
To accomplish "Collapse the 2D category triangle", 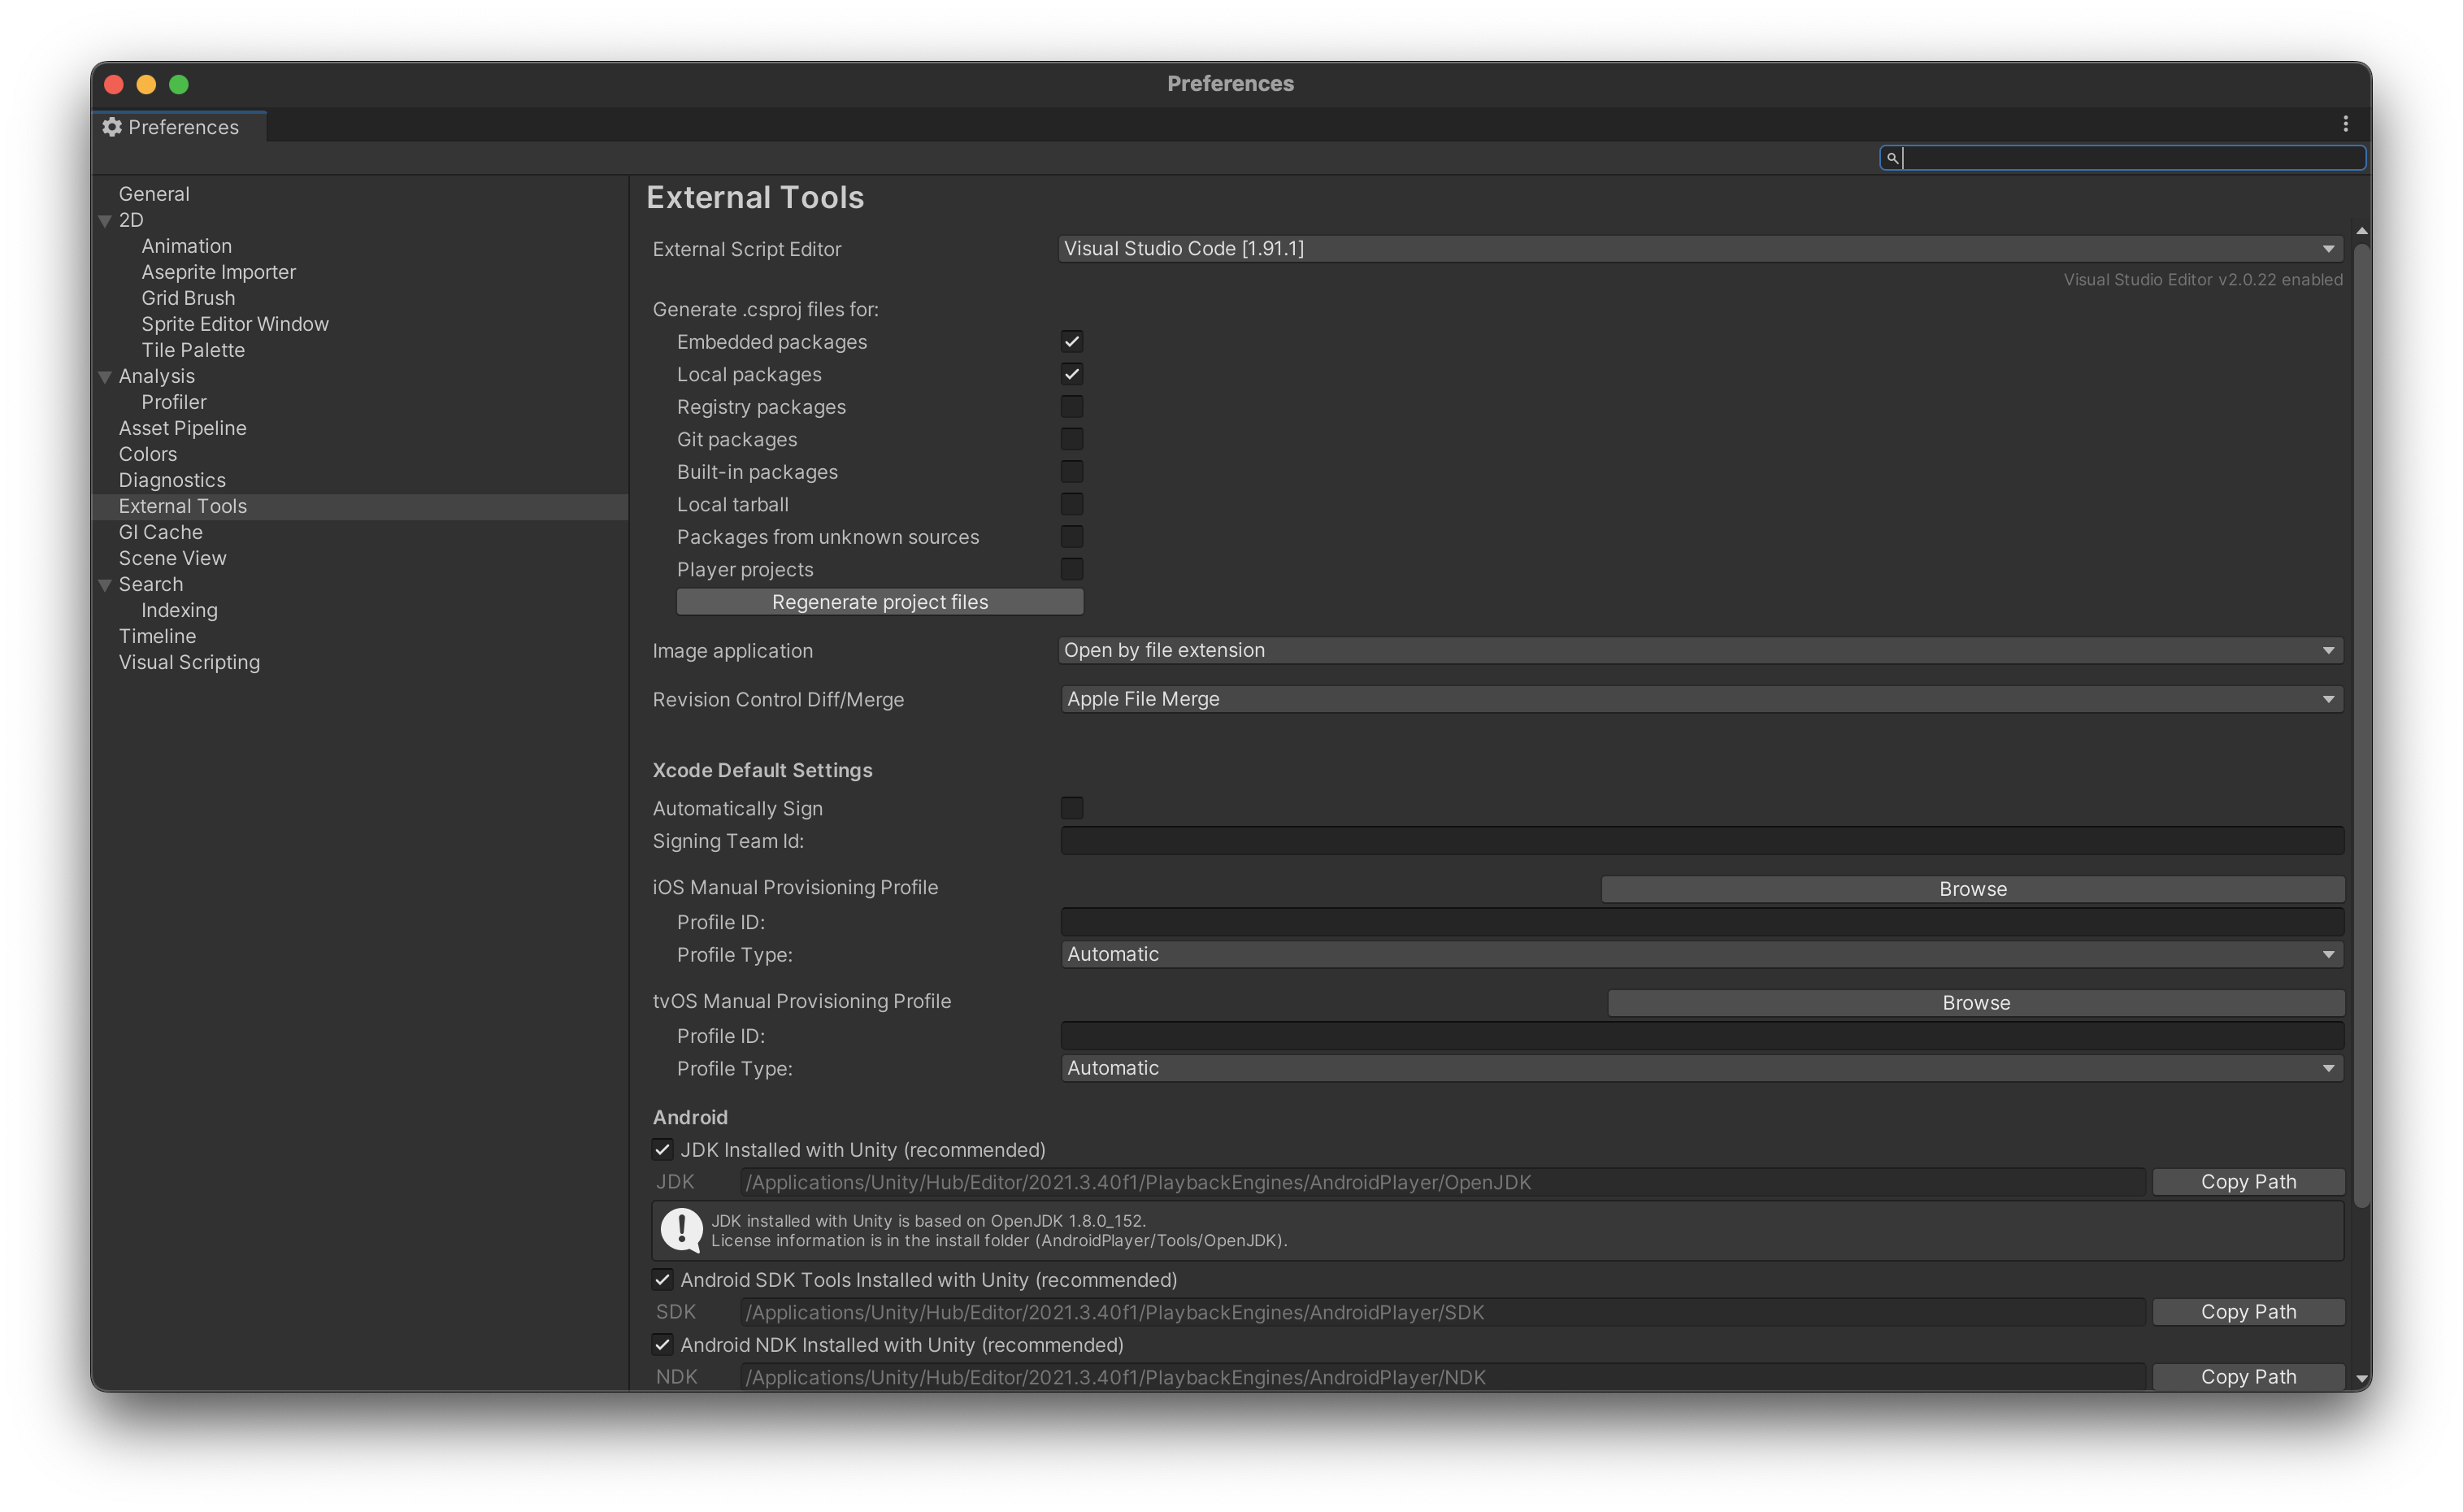I will click(105, 221).
